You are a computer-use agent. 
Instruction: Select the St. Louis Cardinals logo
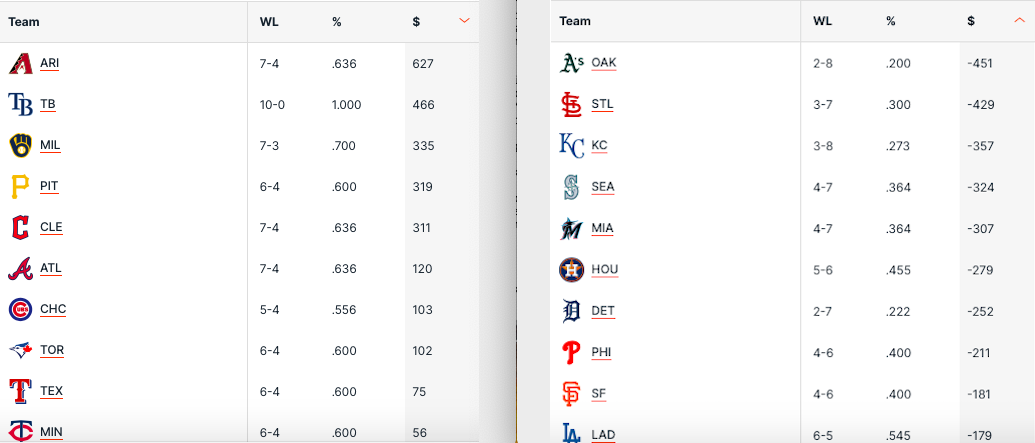[571, 104]
